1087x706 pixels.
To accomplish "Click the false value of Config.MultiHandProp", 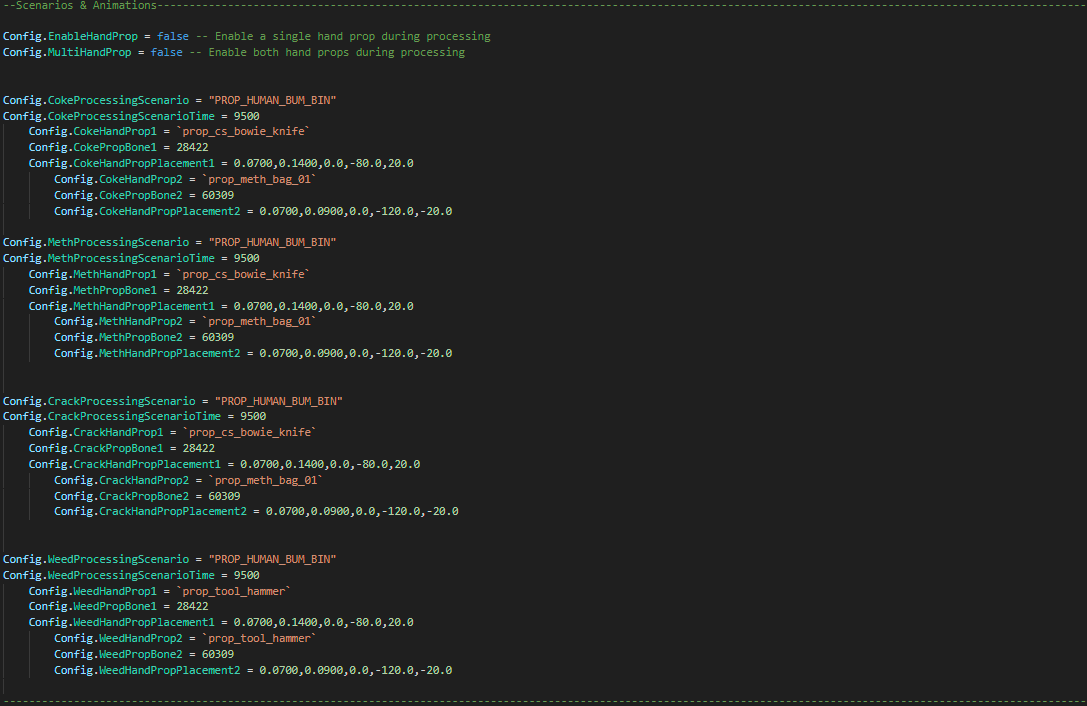I will coord(166,52).
